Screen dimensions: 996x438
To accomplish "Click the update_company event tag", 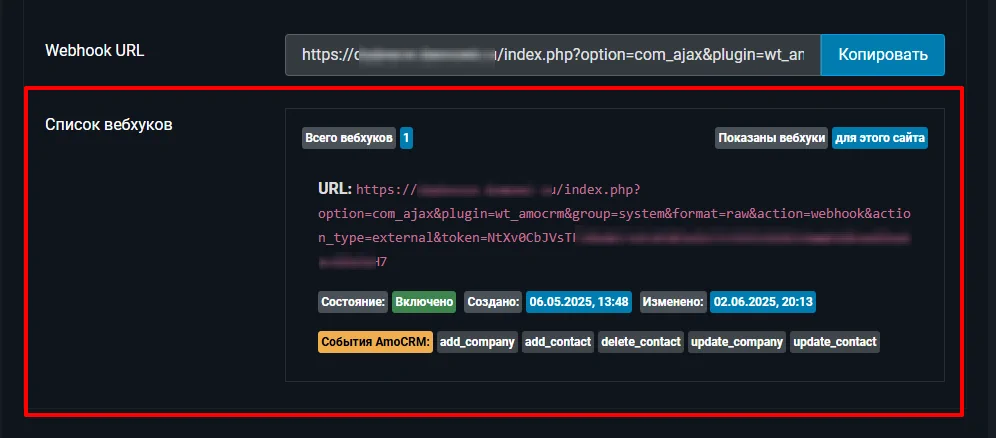I will click(x=737, y=342).
